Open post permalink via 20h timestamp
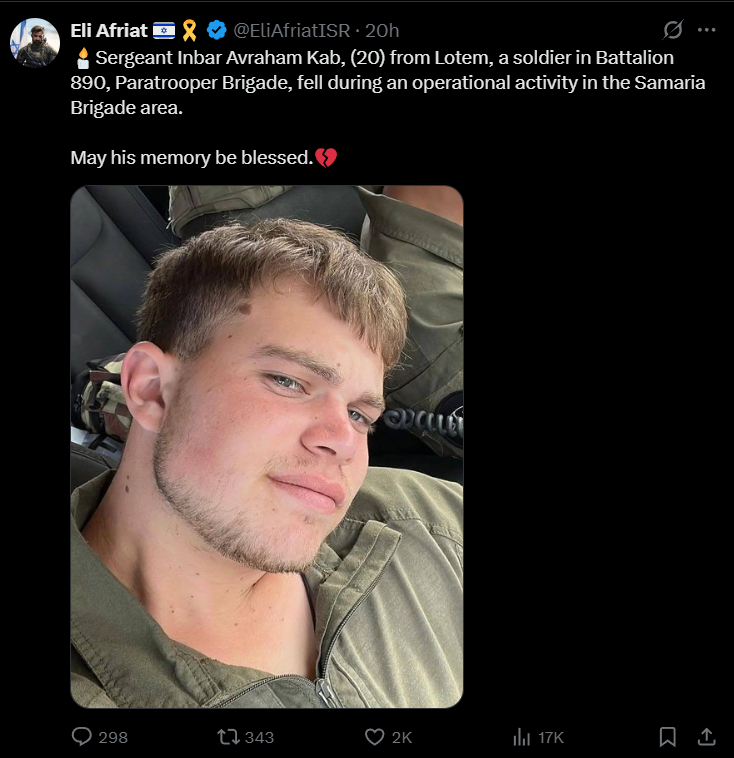 (383, 30)
